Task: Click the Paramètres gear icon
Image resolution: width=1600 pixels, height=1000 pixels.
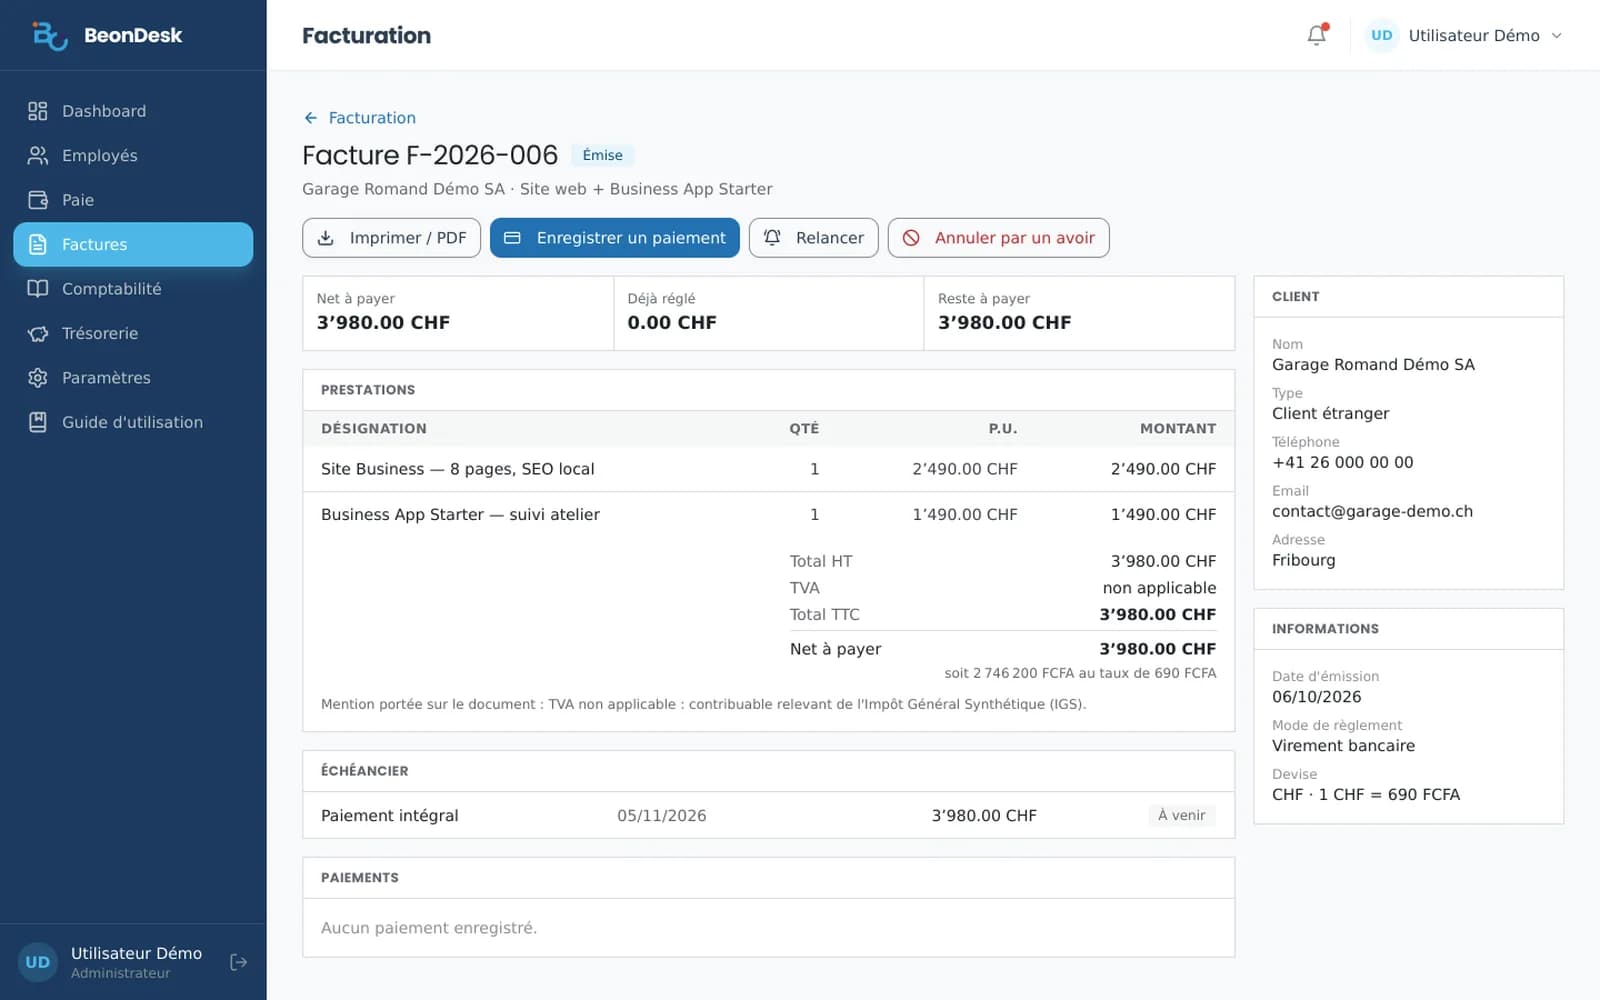Action: point(38,378)
